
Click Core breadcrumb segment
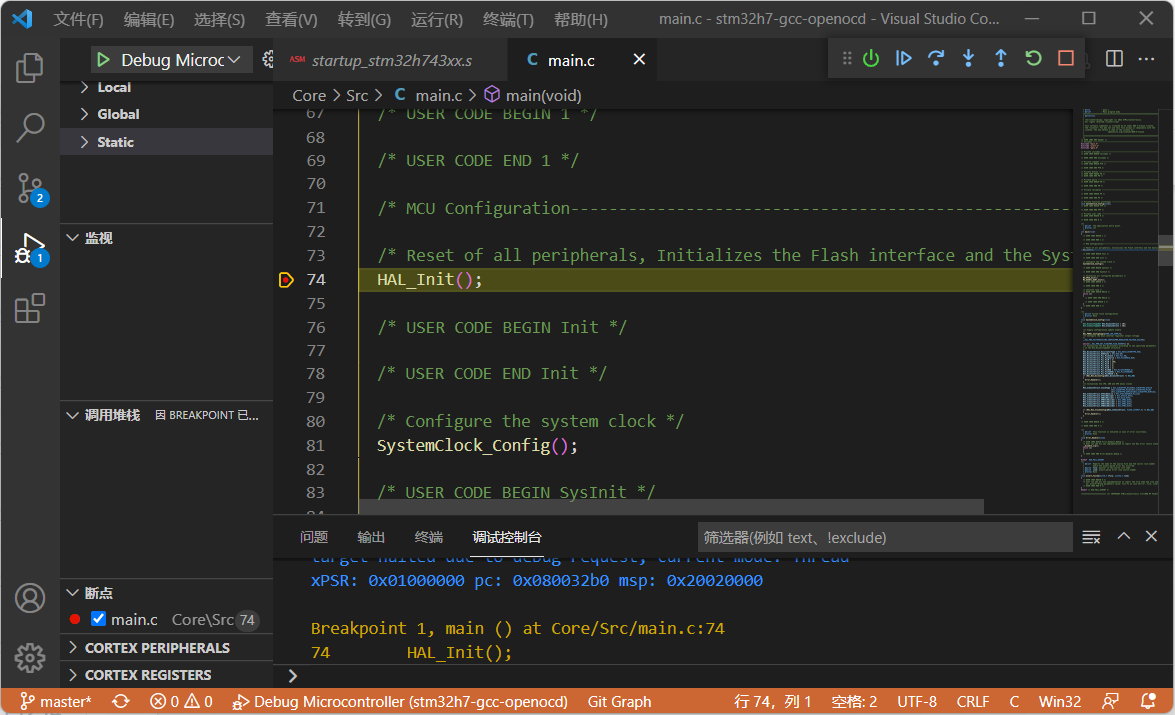click(309, 95)
